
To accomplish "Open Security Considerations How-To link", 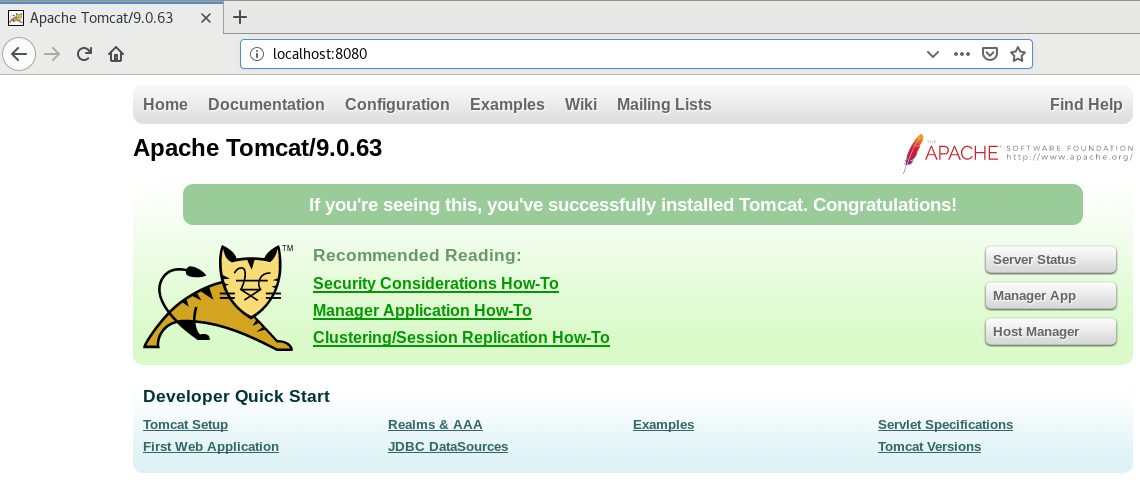I will (435, 283).
